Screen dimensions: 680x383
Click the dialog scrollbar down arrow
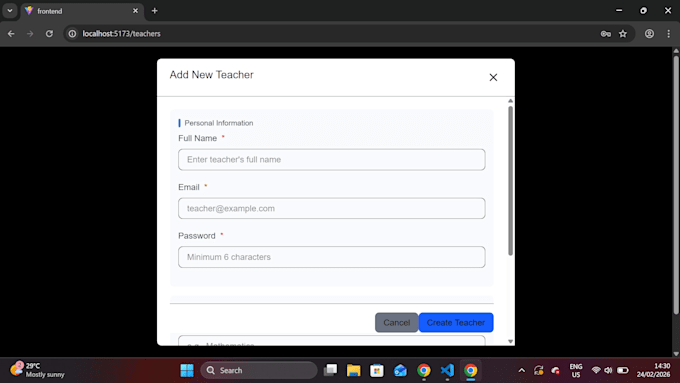(510, 341)
